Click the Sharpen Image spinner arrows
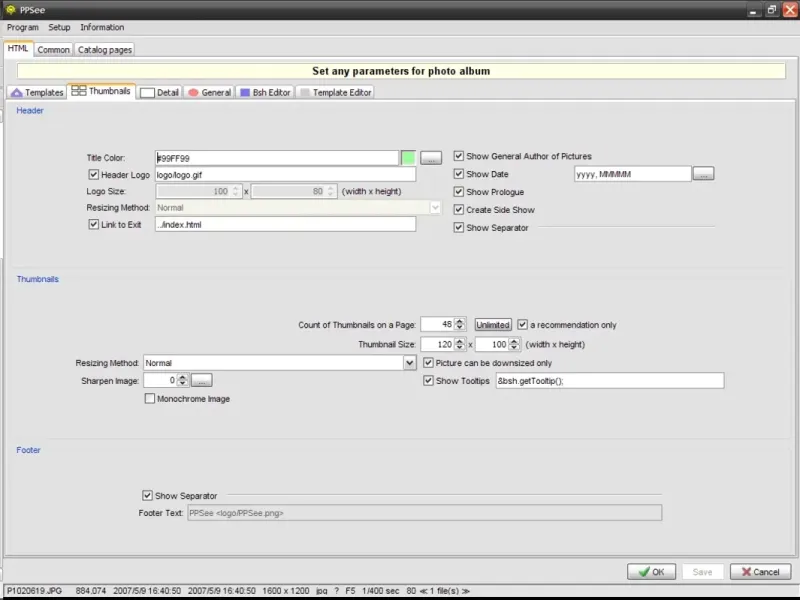This screenshot has height=600, width=800. [182, 380]
